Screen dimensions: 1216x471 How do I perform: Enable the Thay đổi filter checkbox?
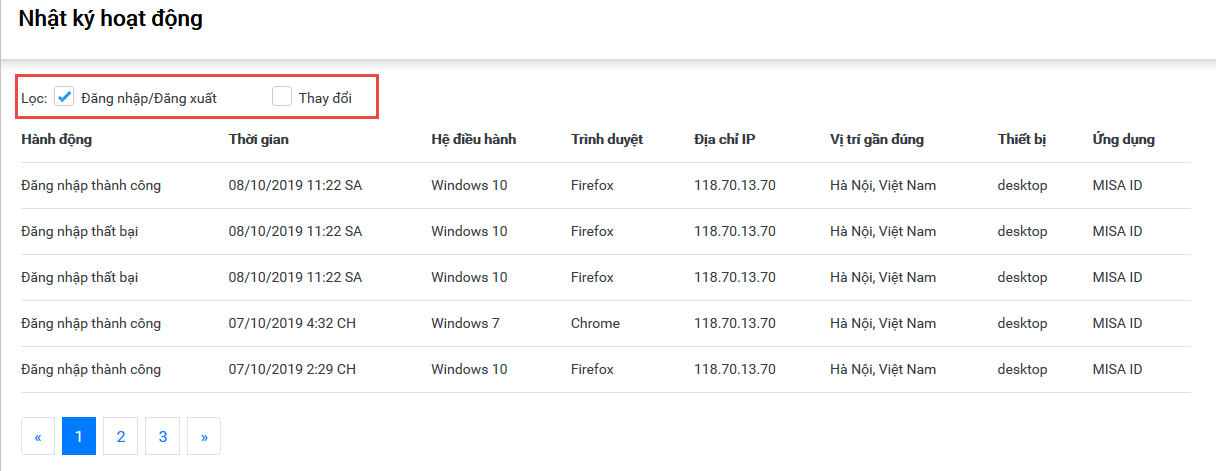pyautogui.click(x=282, y=97)
